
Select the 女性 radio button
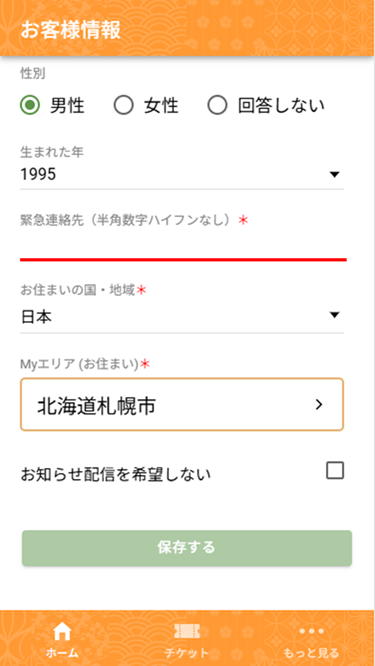[x=124, y=105]
